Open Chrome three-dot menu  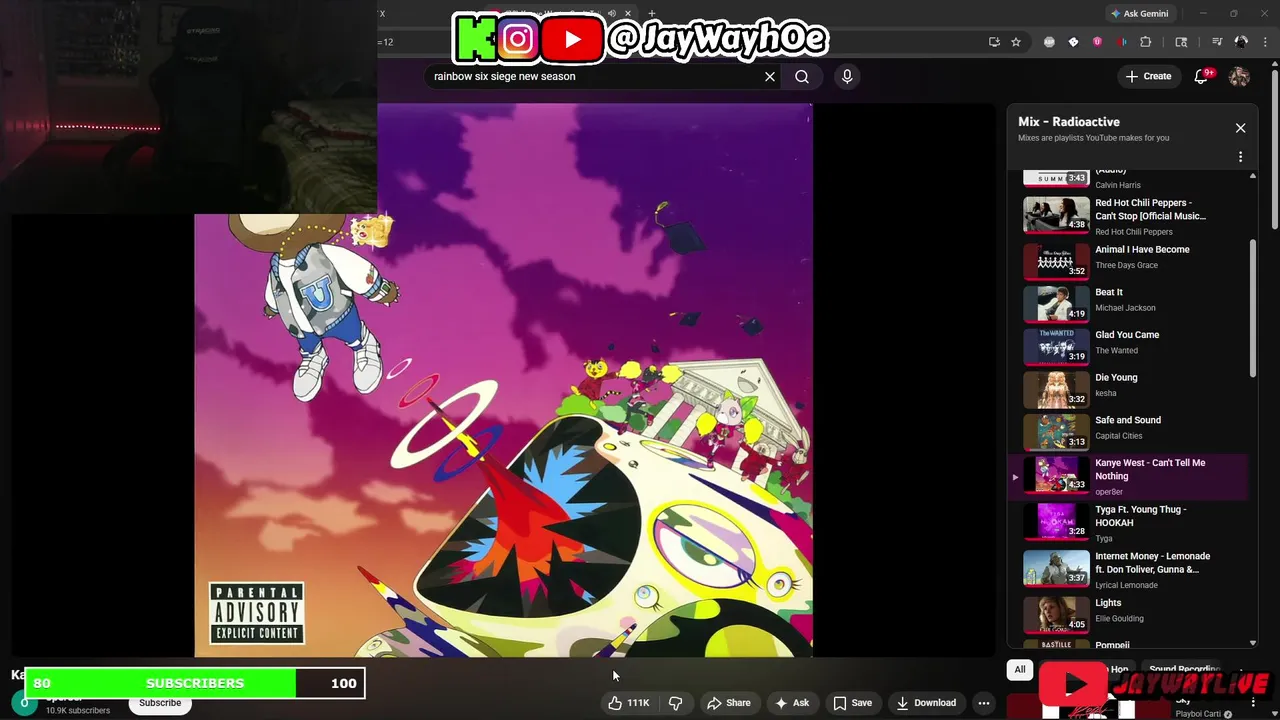pyautogui.click(x=1265, y=42)
